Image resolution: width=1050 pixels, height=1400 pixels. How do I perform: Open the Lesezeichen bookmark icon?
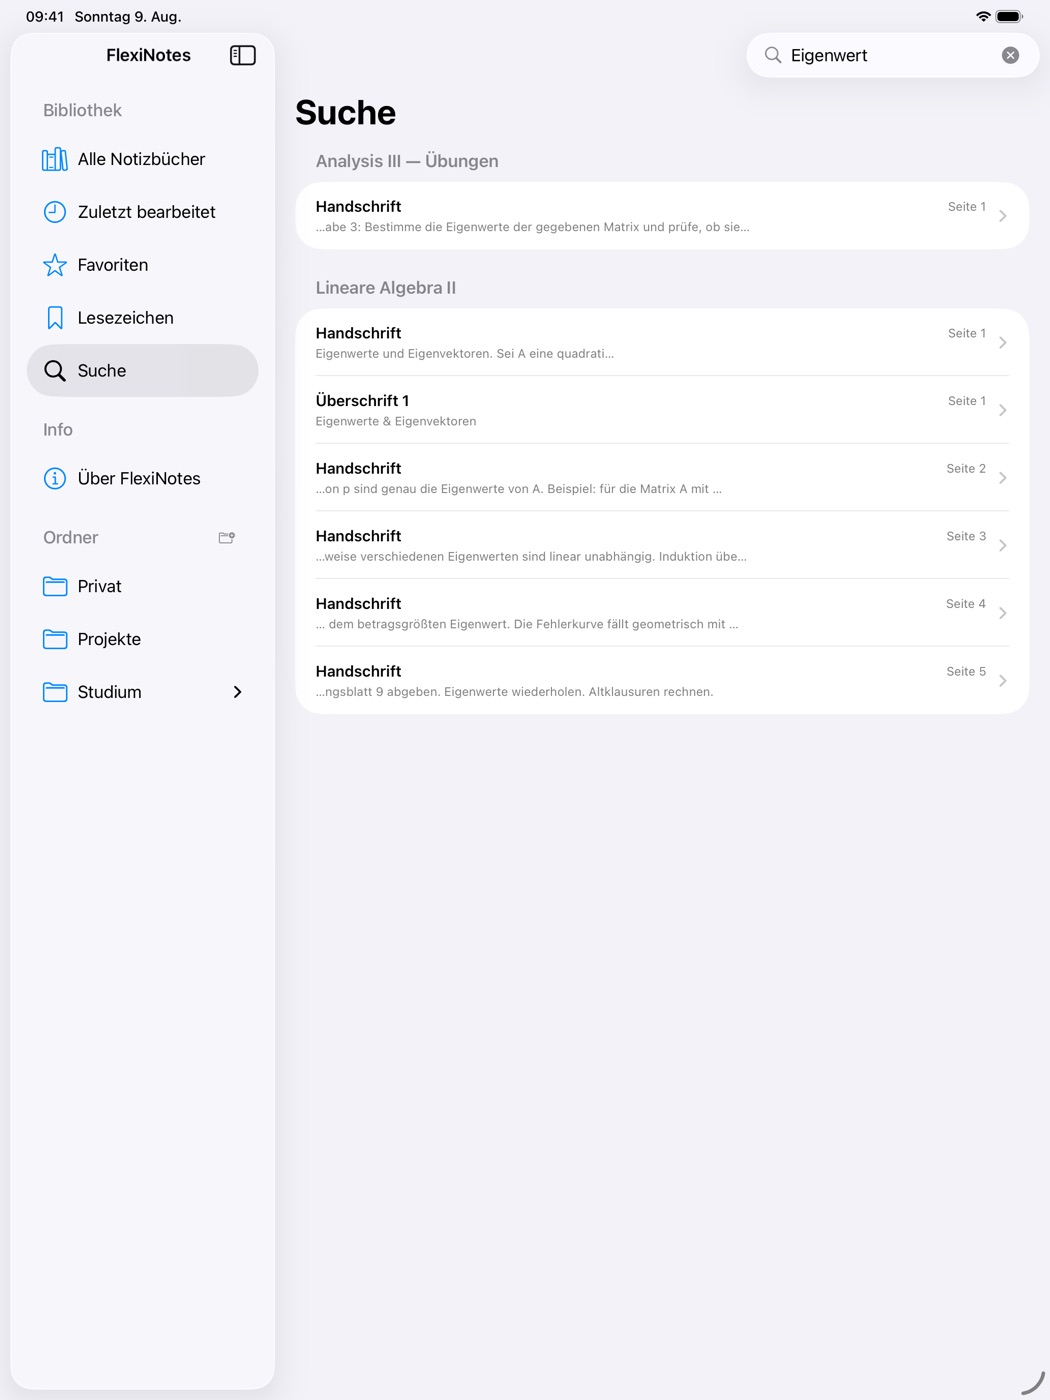pyautogui.click(x=55, y=318)
